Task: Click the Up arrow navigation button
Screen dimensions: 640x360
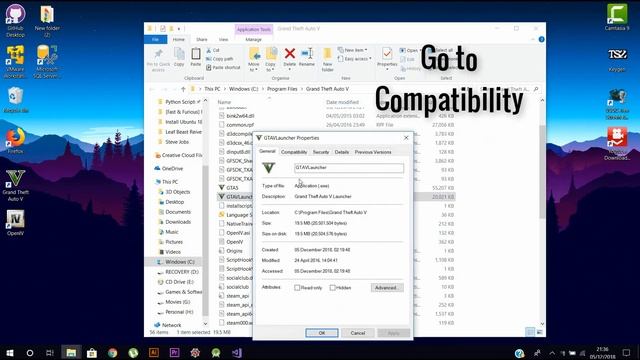Action: point(183,89)
